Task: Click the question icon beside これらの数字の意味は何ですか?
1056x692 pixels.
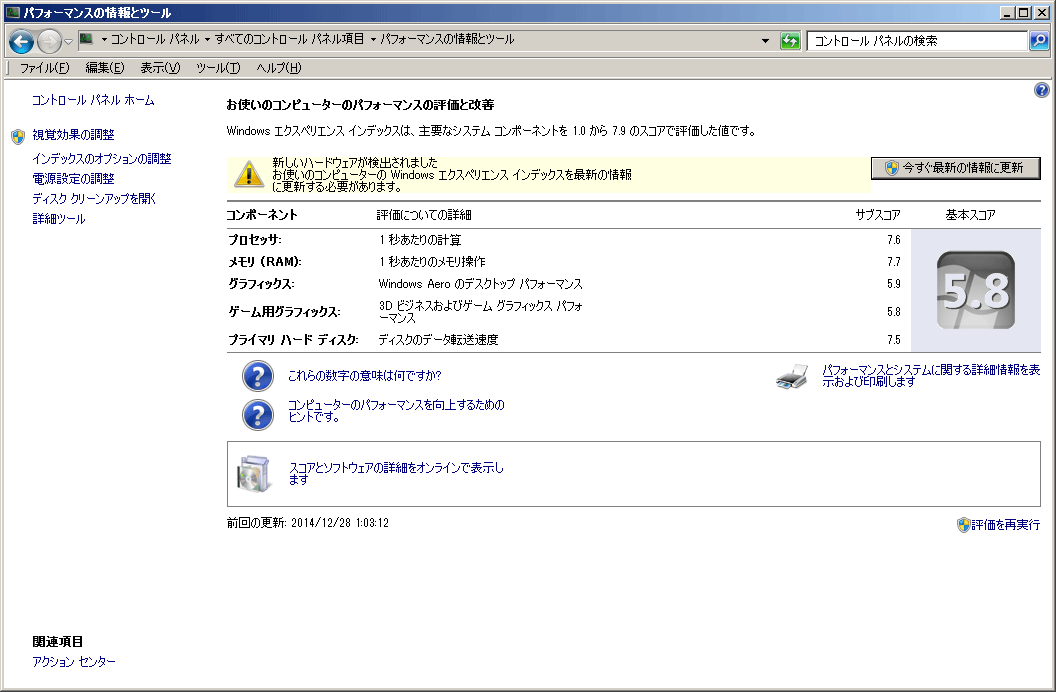Action: pyautogui.click(x=258, y=376)
